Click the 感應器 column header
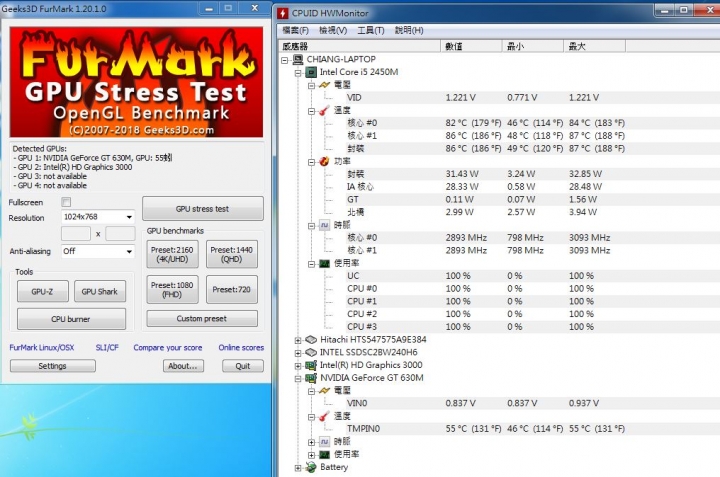Image resolution: width=720 pixels, height=477 pixels. [360, 46]
